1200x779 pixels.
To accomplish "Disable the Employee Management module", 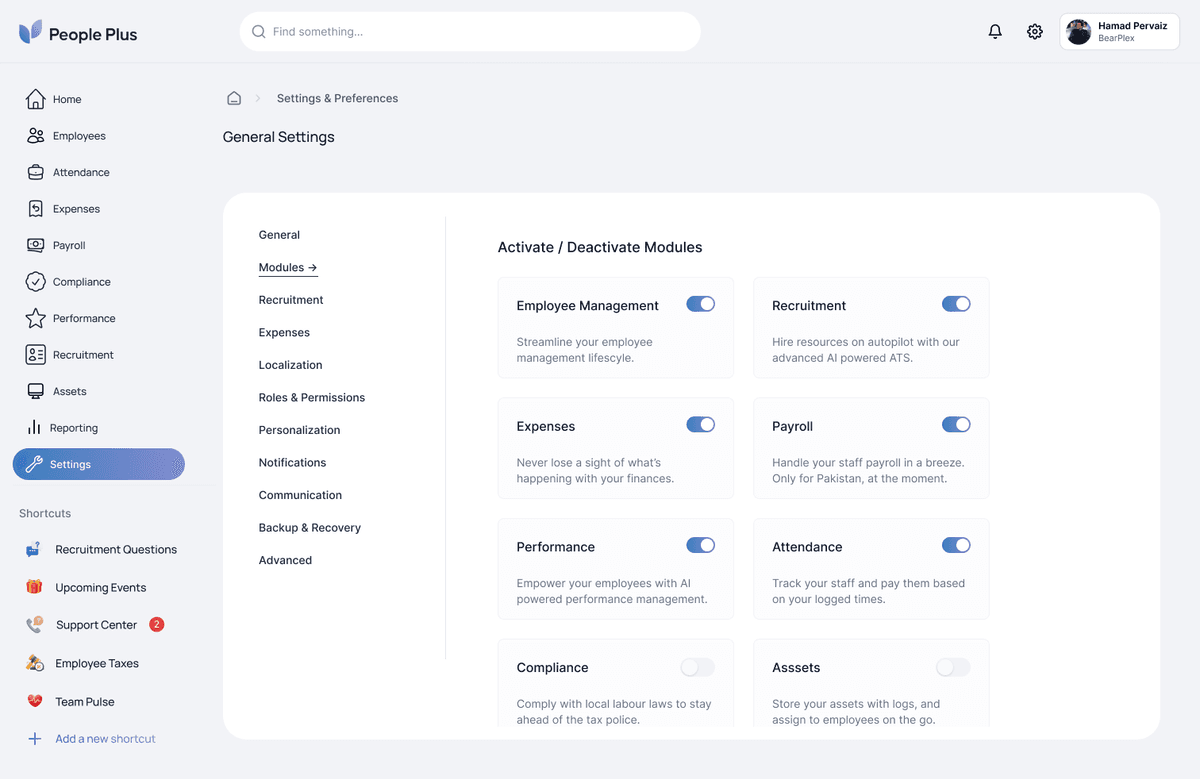I will (701, 304).
